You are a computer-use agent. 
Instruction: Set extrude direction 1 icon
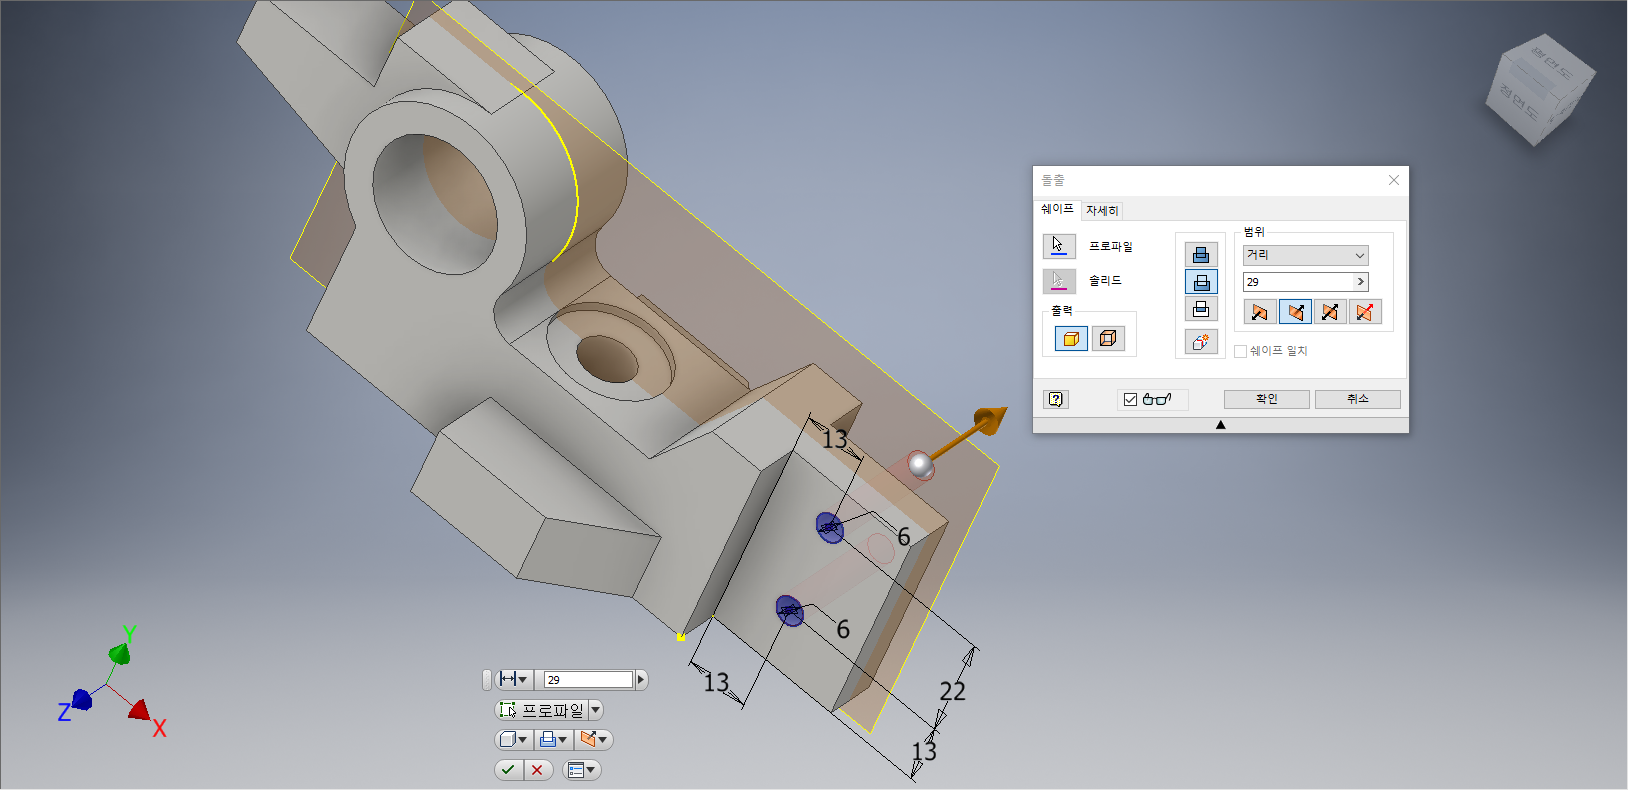tap(1260, 312)
